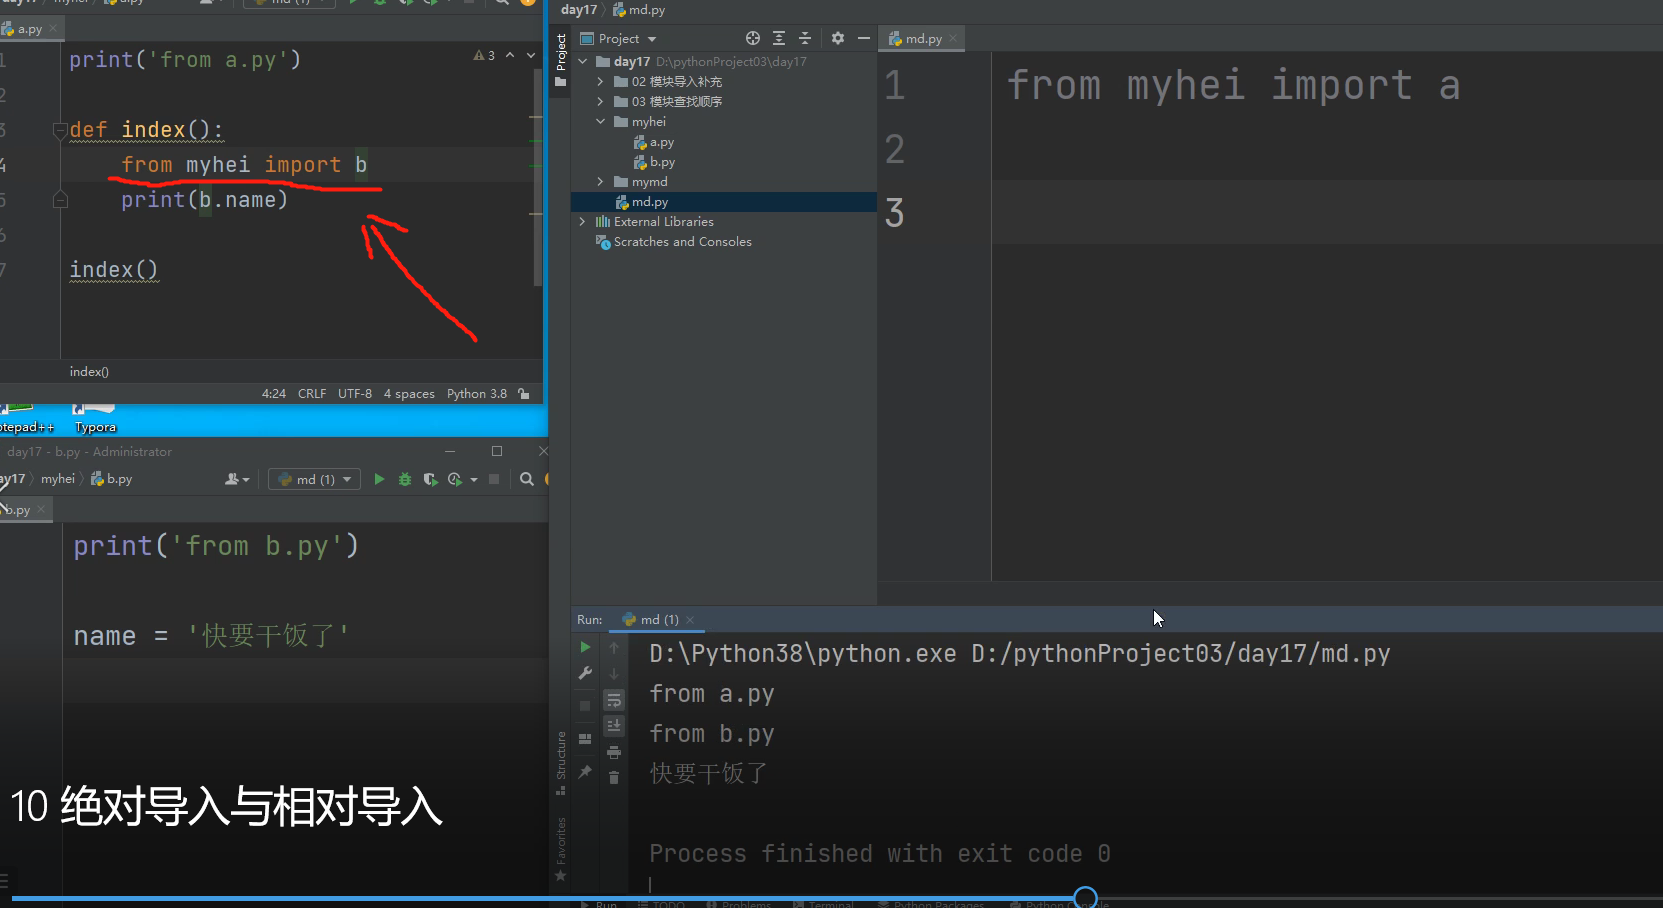Click myhei breadcrumb in b.py window

pyautogui.click(x=58, y=479)
